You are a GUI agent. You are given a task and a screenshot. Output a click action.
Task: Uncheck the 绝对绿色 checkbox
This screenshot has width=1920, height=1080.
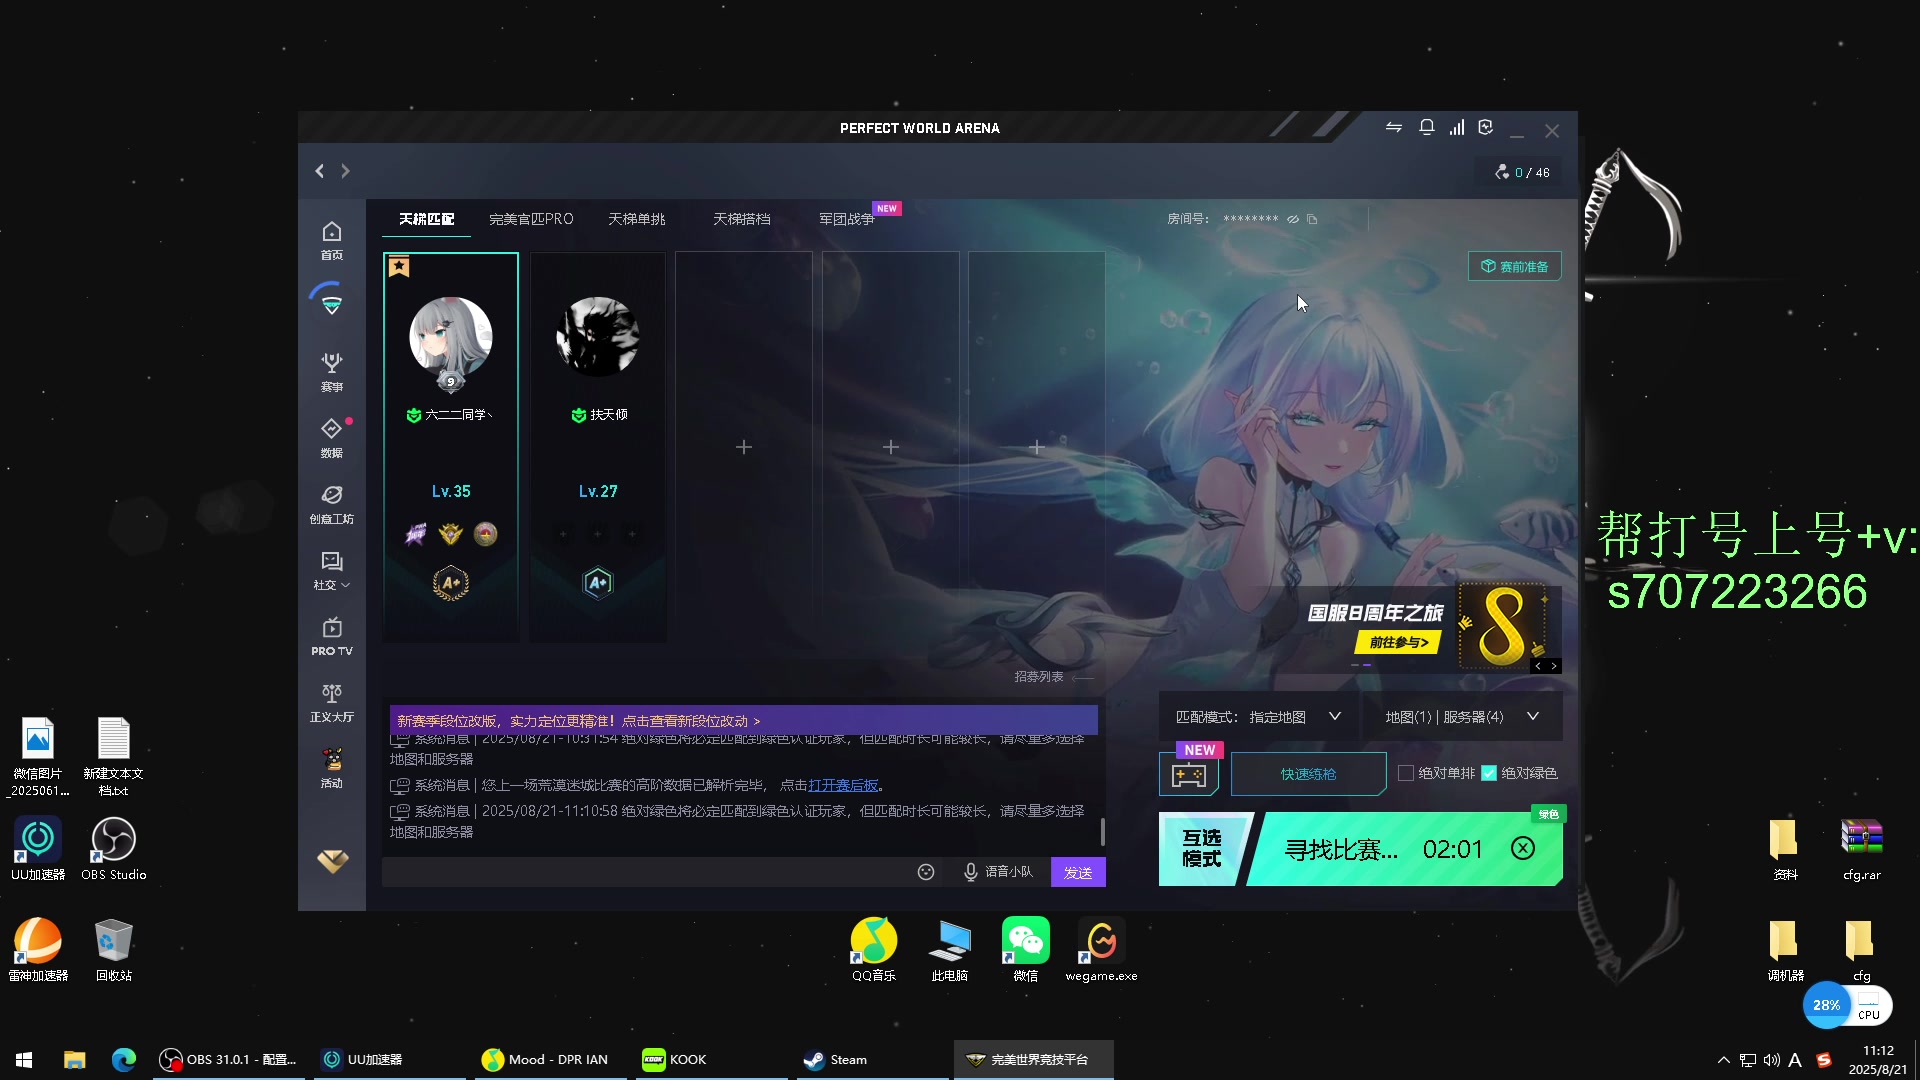pos(1489,773)
